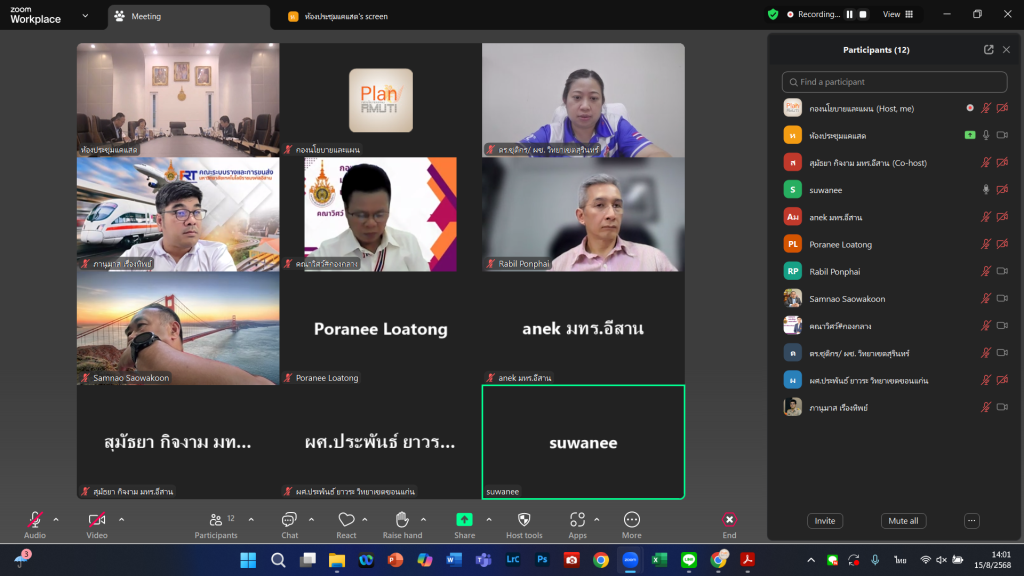
Task: Open the React emoji button
Action: coord(346,520)
